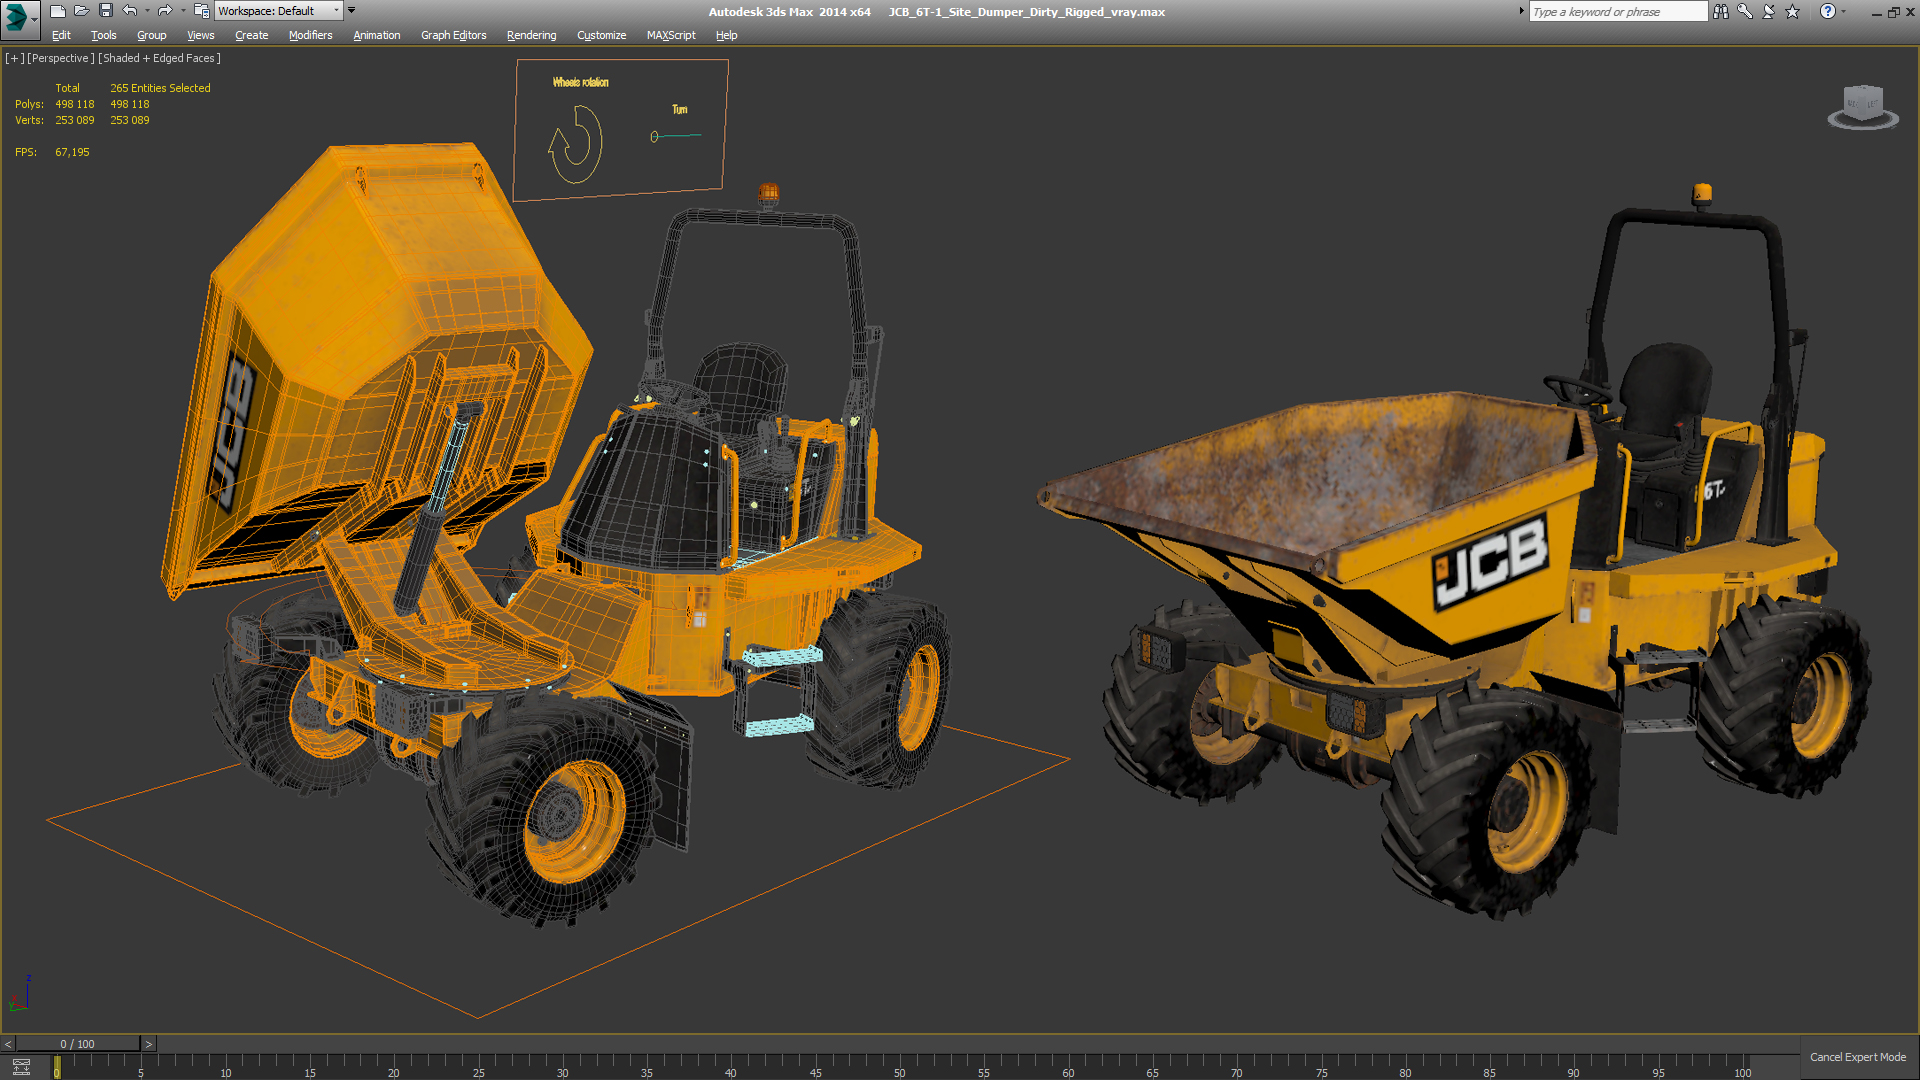Click the world axis tripod gizmo

[x=20, y=994]
